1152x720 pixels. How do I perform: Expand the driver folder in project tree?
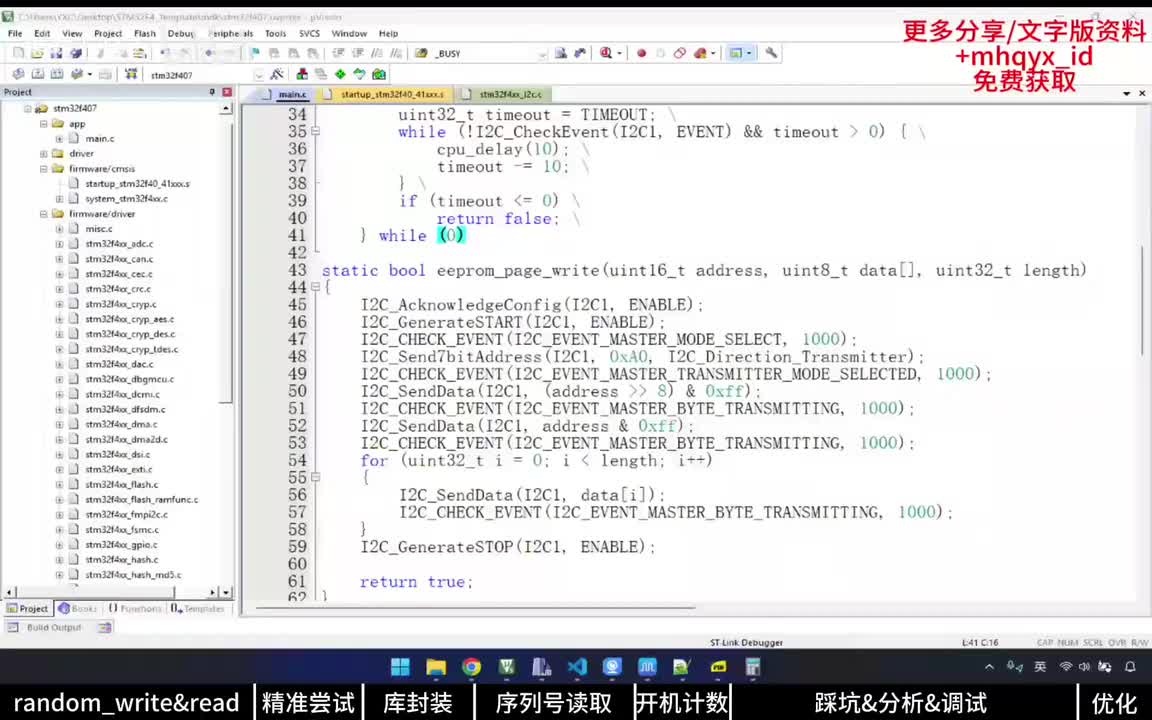click(44, 154)
